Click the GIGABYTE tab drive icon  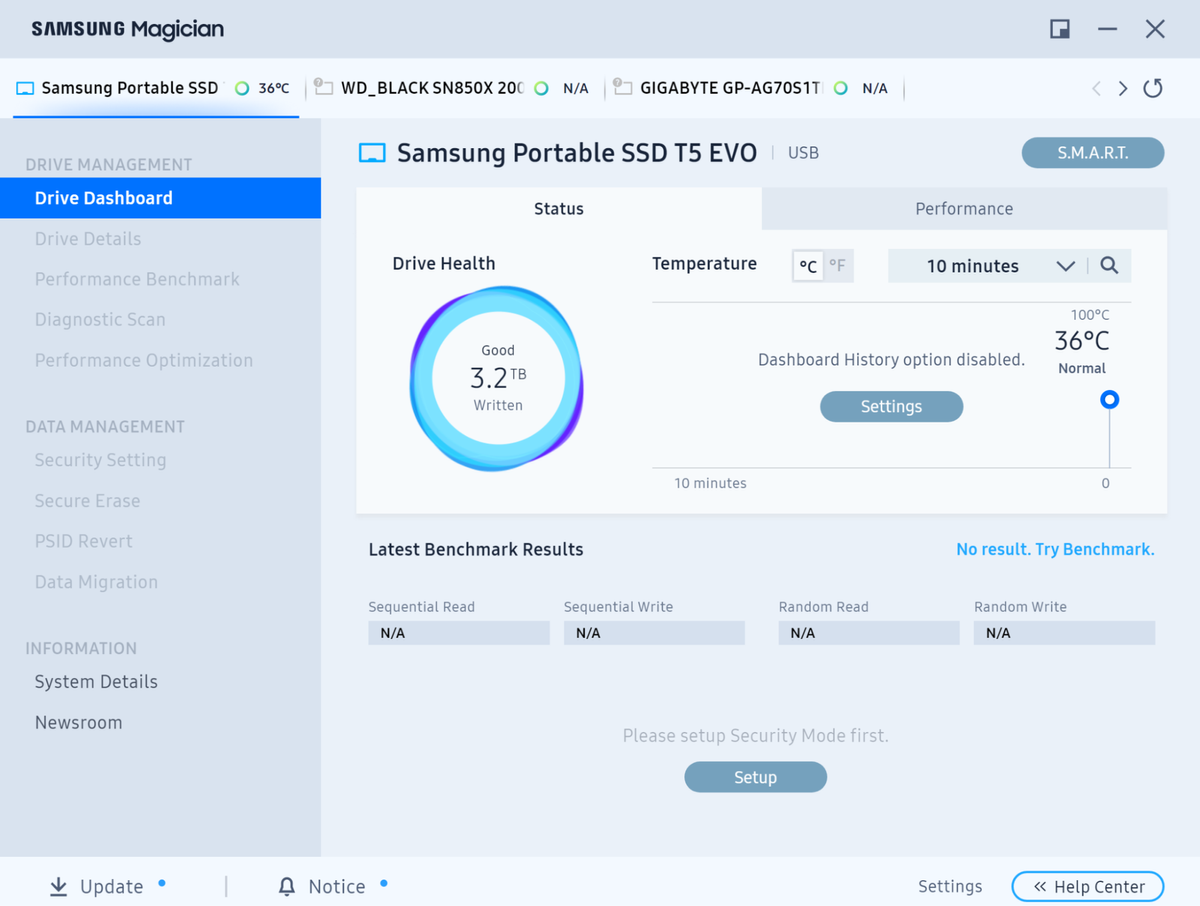(622, 88)
